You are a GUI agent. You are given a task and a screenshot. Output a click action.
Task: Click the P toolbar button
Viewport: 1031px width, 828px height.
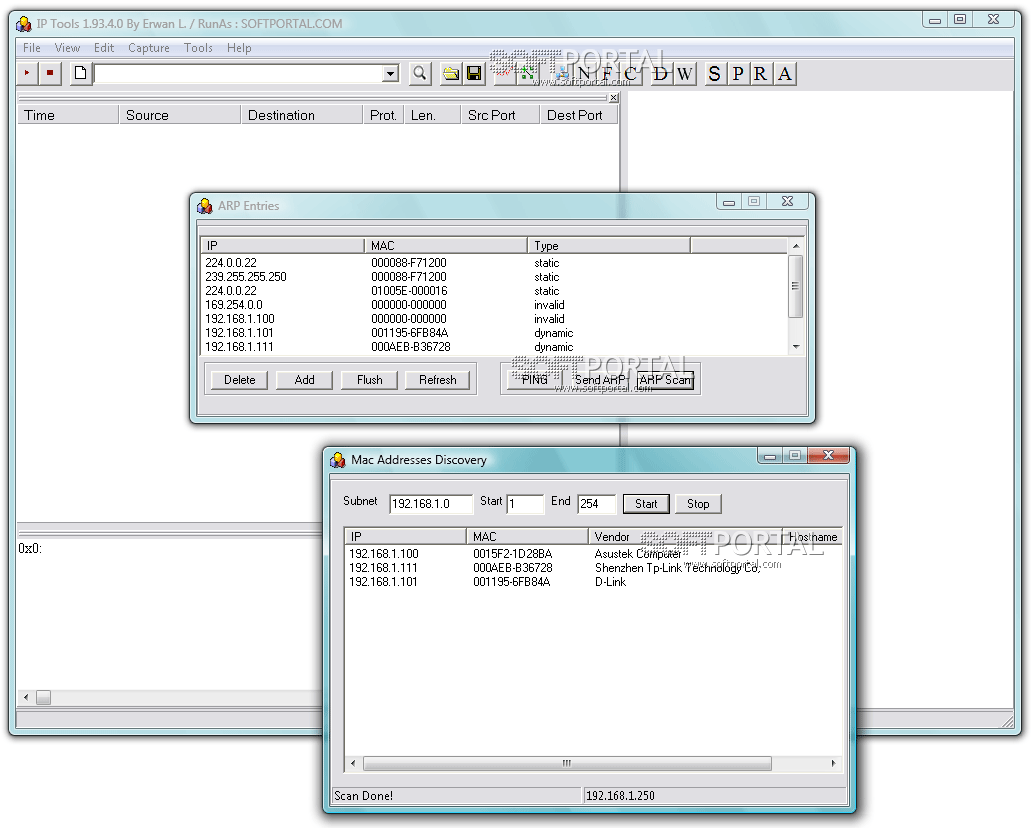[x=738, y=74]
